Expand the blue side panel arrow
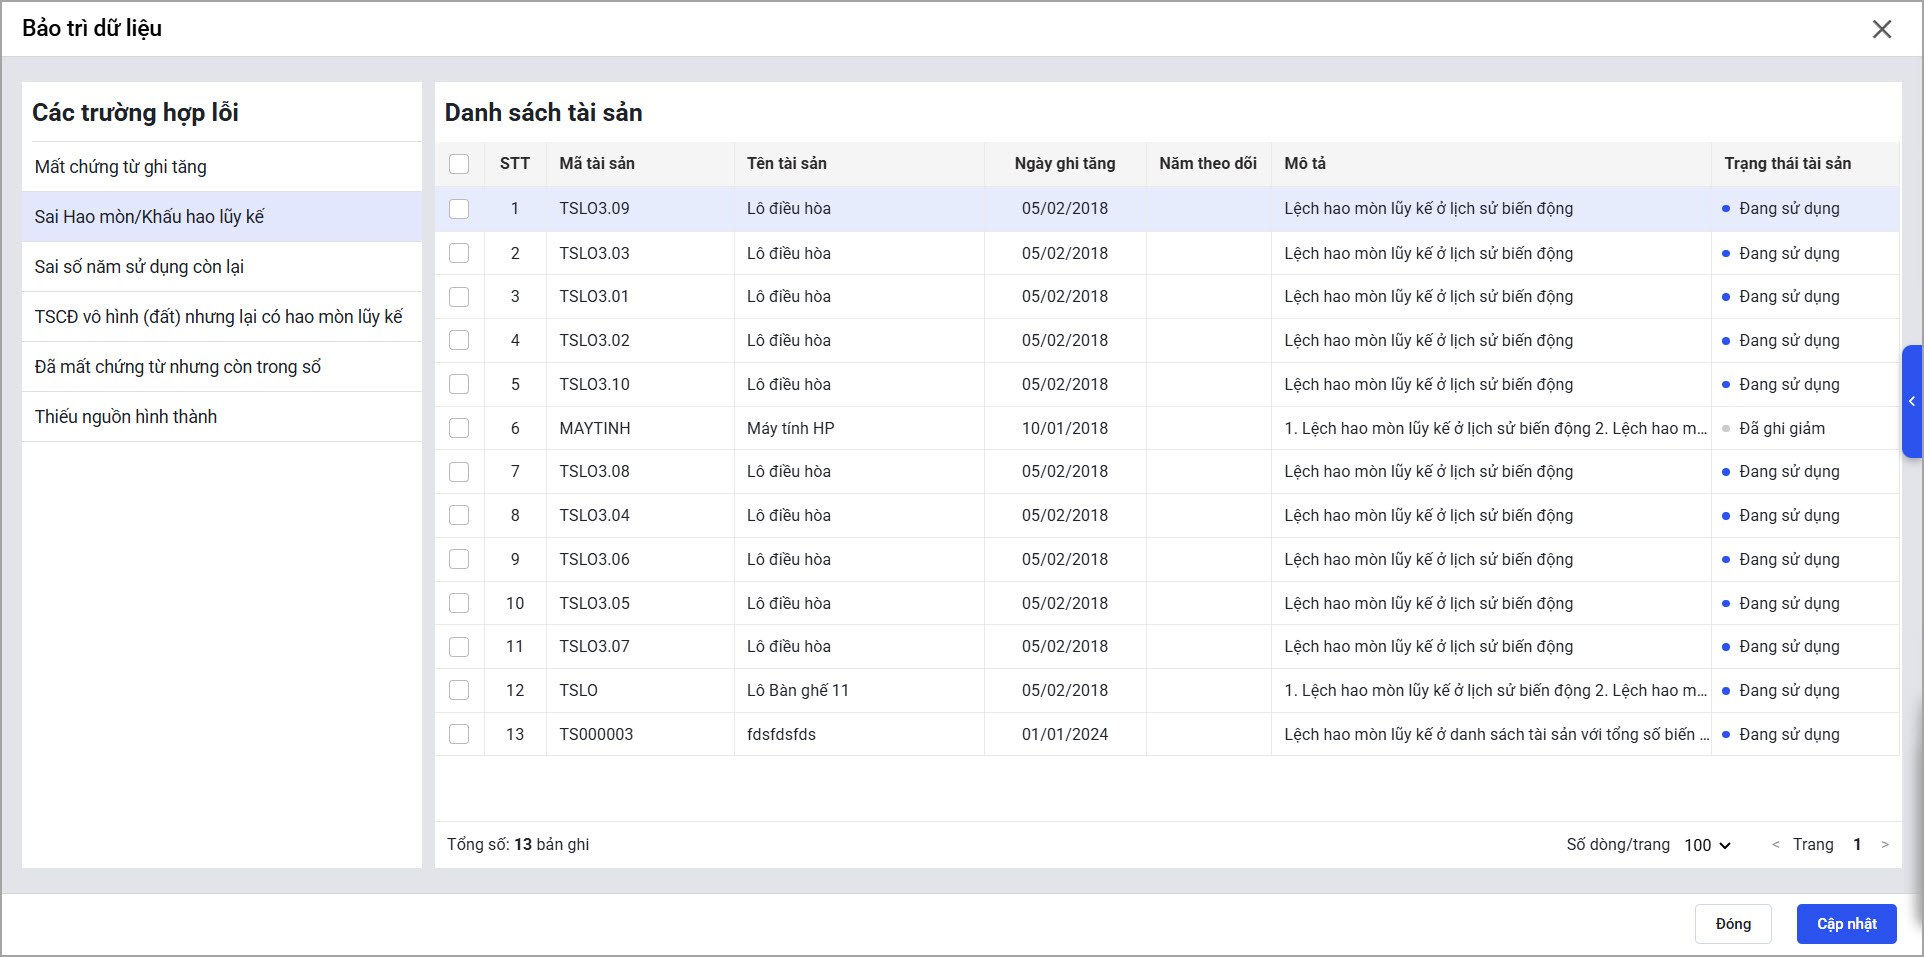The width and height of the screenshot is (1924, 957). coord(1911,402)
